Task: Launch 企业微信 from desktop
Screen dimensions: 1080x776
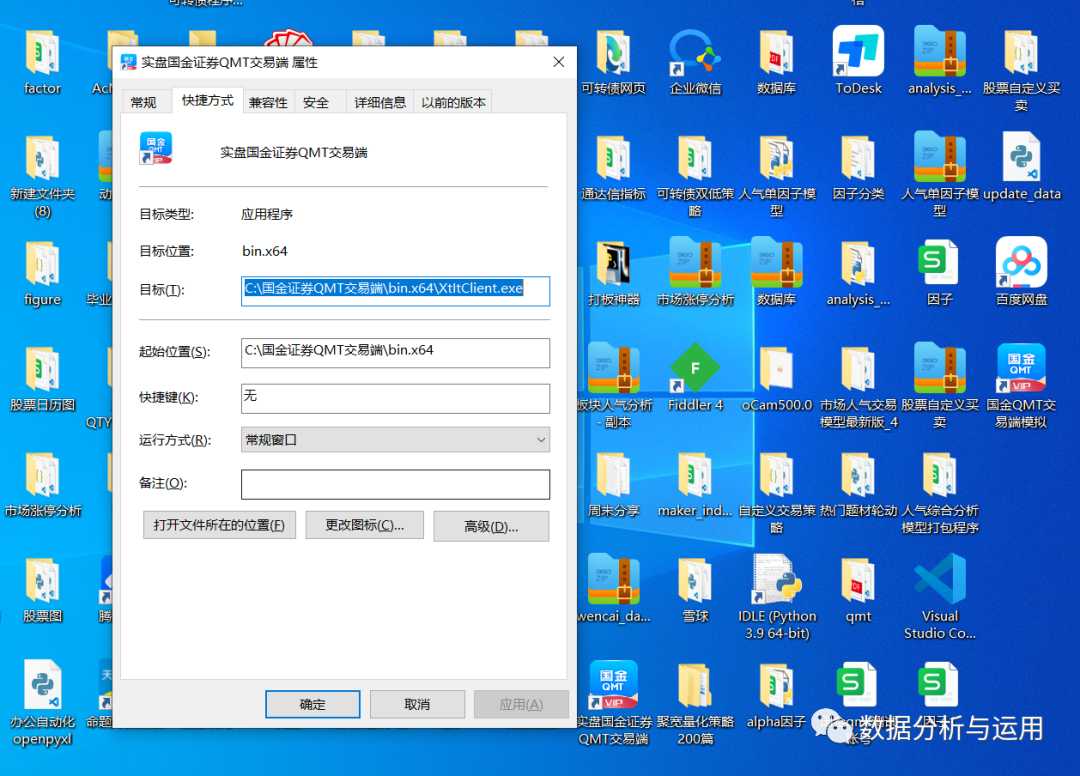Action: point(695,62)
